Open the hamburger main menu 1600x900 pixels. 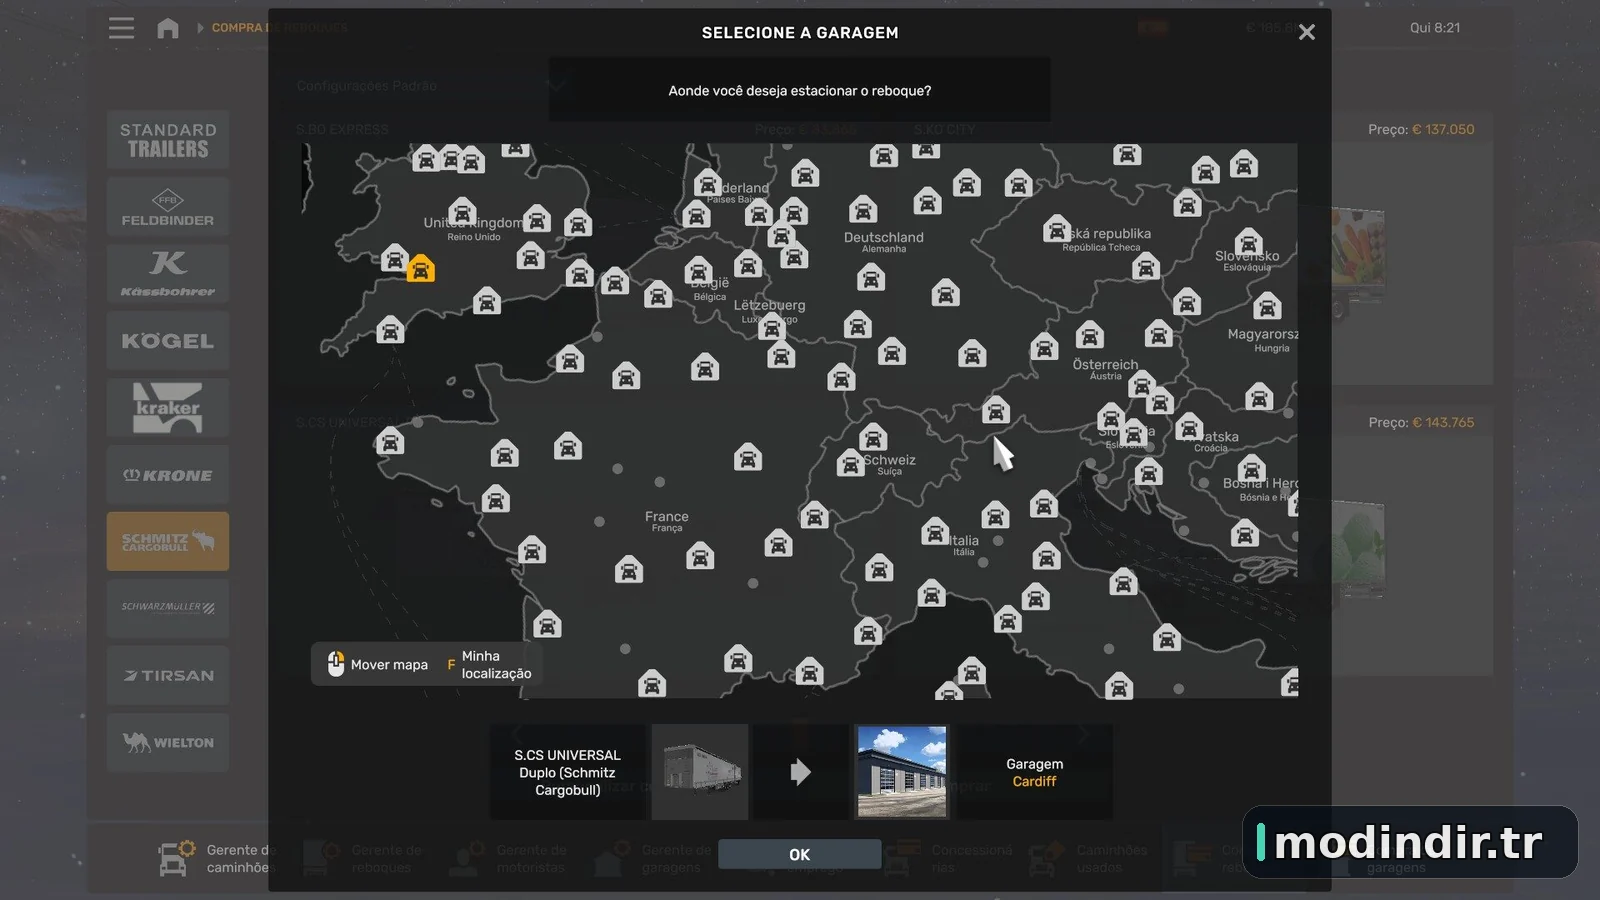point(121,28)
